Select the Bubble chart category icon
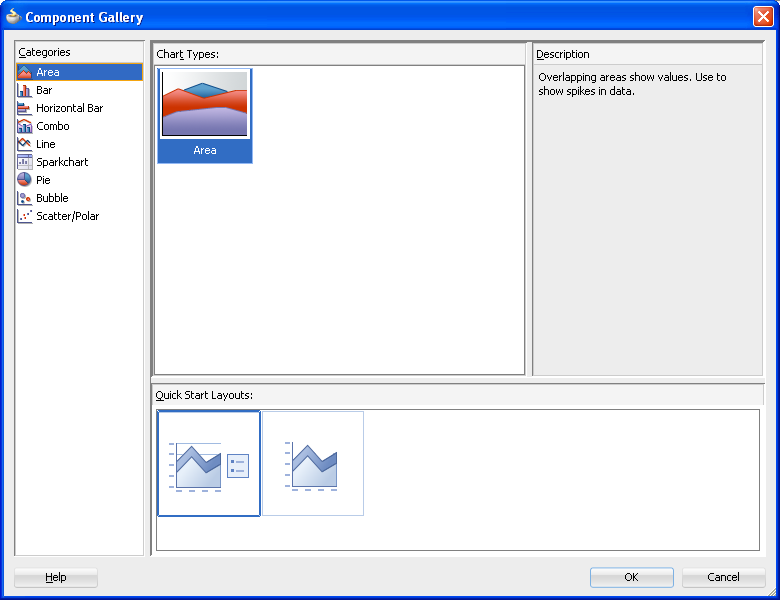The width and height of the screenshot is (780, 600). click(24, 198)
